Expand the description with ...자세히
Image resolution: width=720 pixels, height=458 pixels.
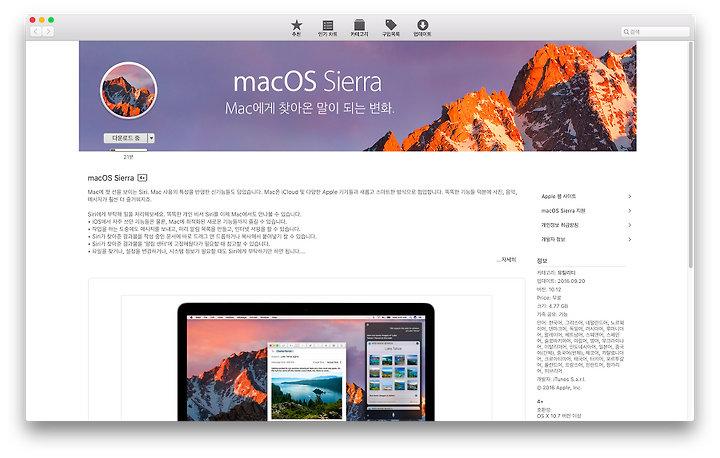click(x=506, y=260)
